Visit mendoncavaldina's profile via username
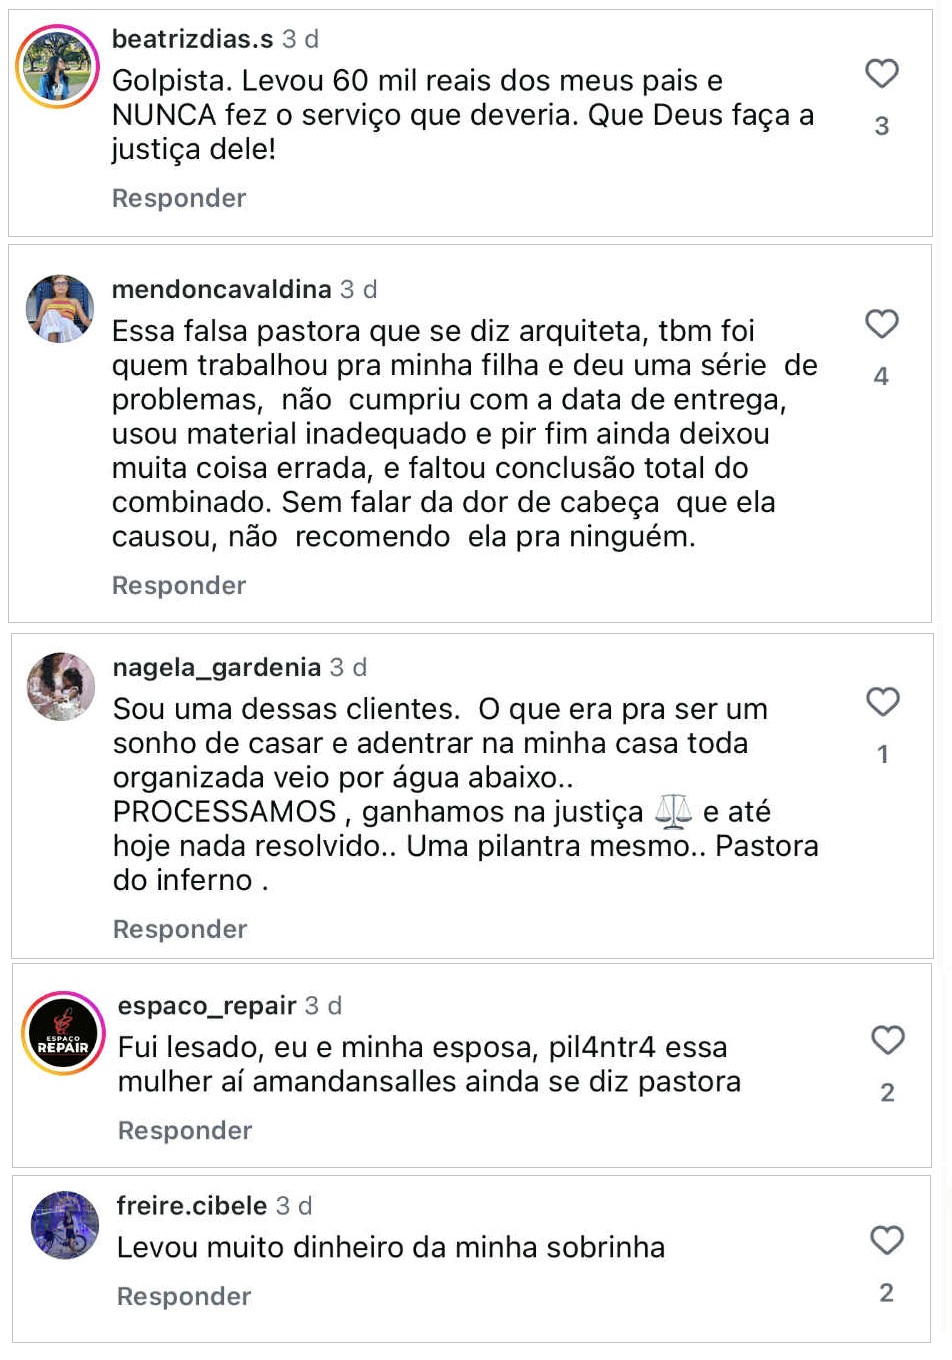Screen dimensions: 952x1360 pos(221,289)
